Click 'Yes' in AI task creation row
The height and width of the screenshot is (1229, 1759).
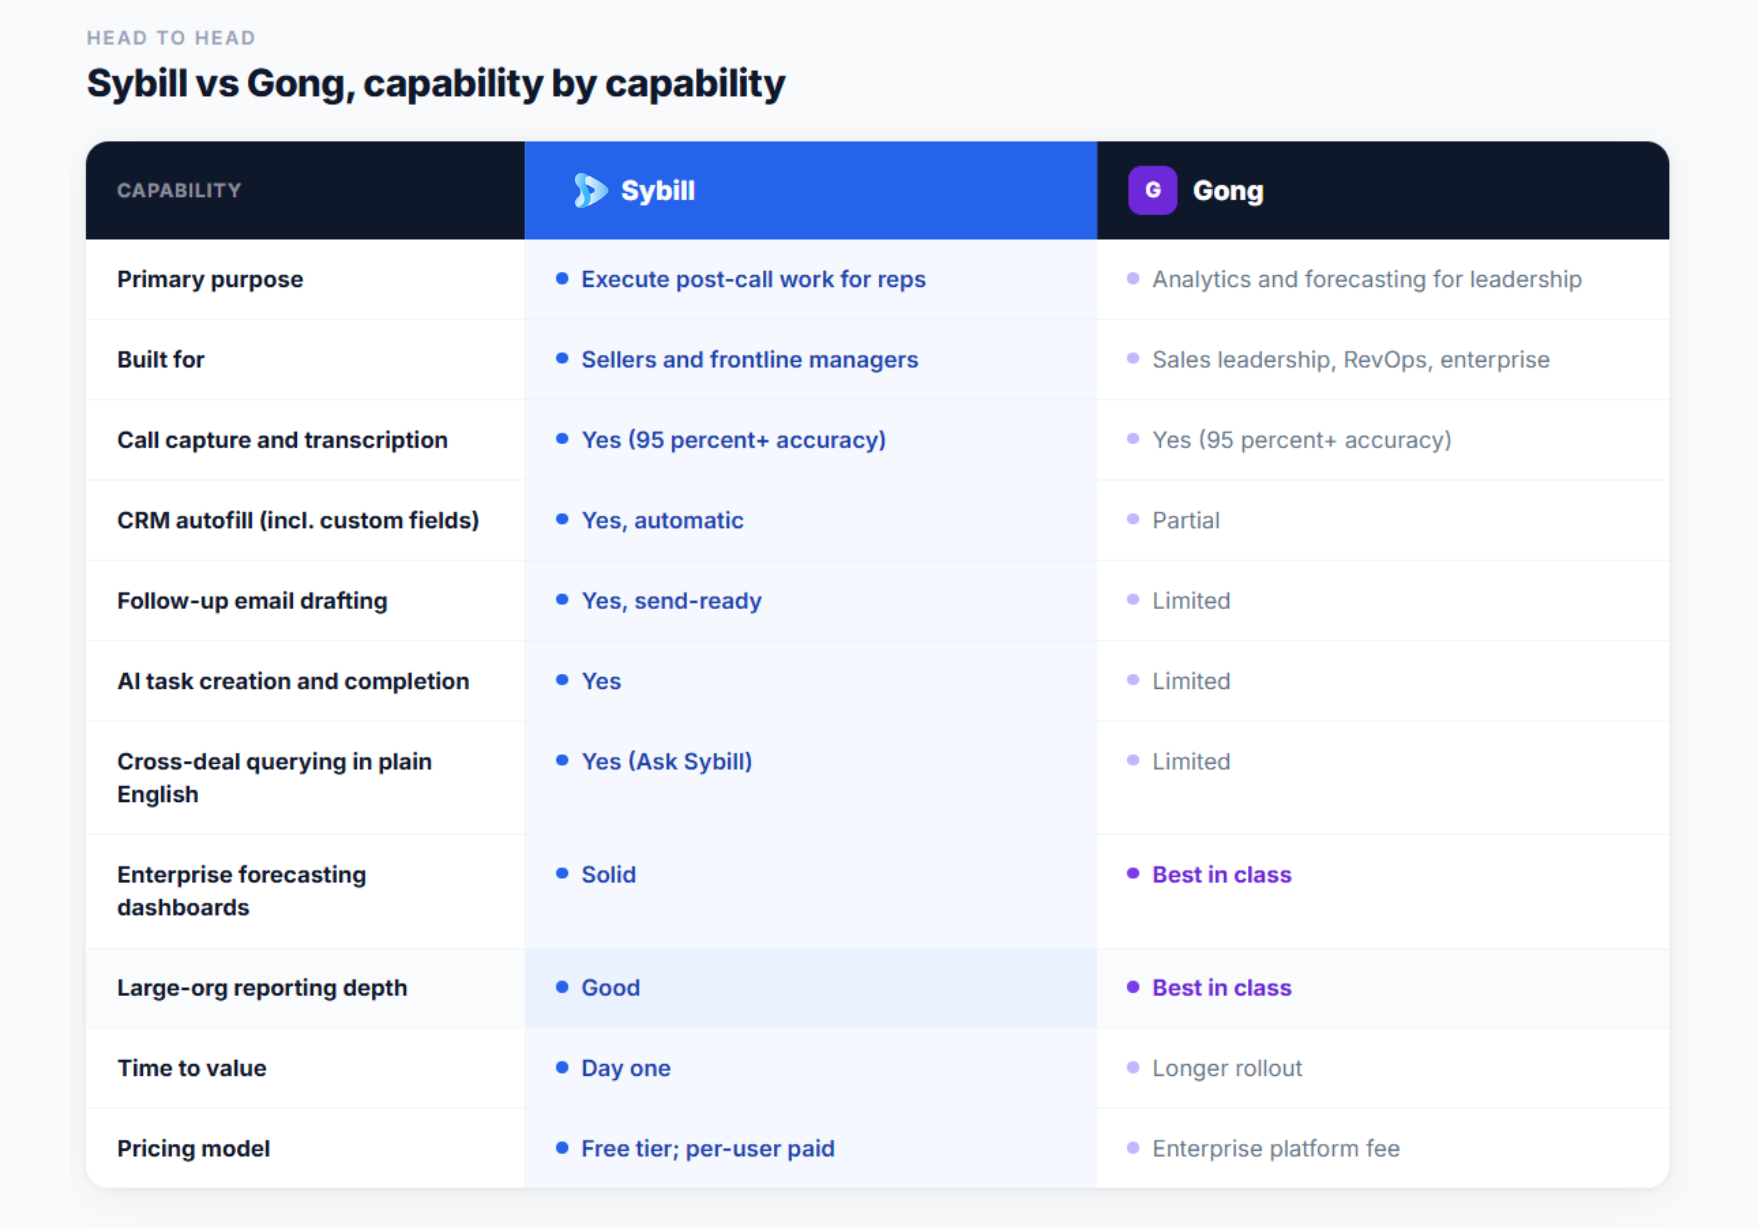tap(601, 681)
